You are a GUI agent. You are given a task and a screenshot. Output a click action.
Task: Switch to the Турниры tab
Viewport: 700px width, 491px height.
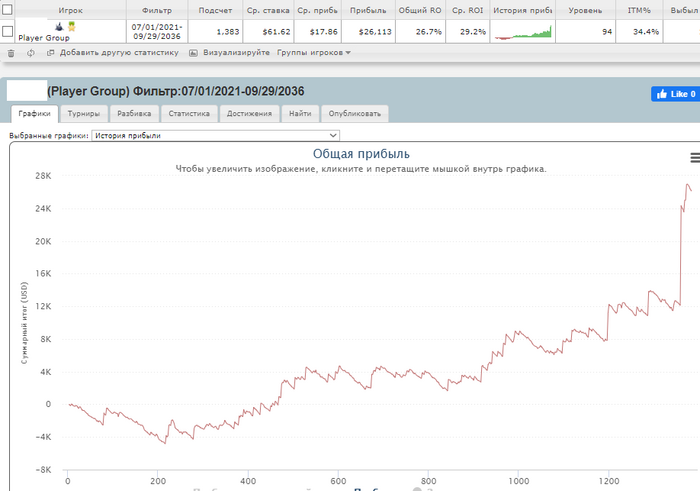pos(83,113)
